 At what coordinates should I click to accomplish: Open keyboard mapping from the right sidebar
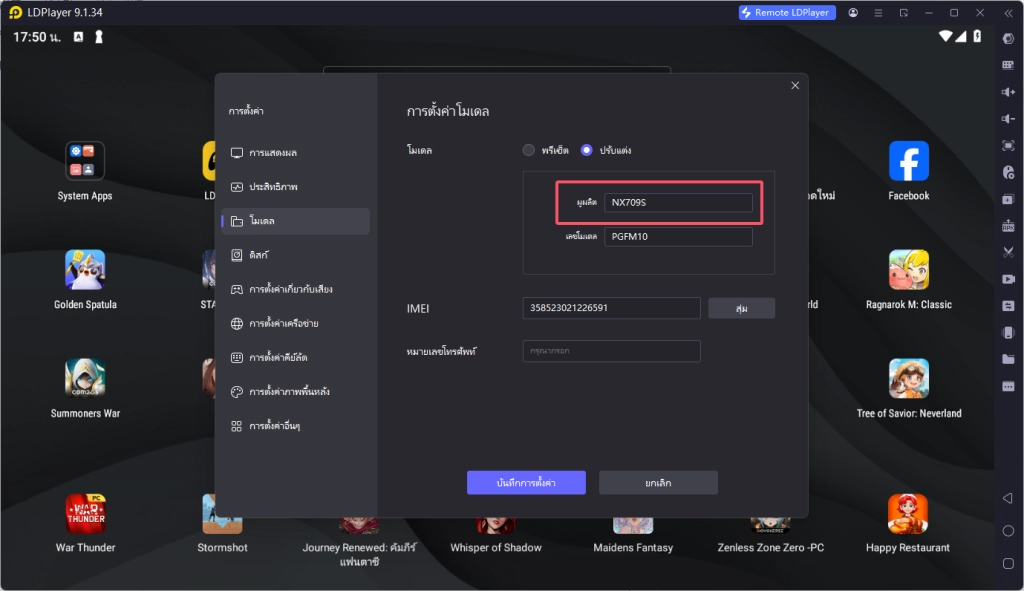pos(1008,63)
